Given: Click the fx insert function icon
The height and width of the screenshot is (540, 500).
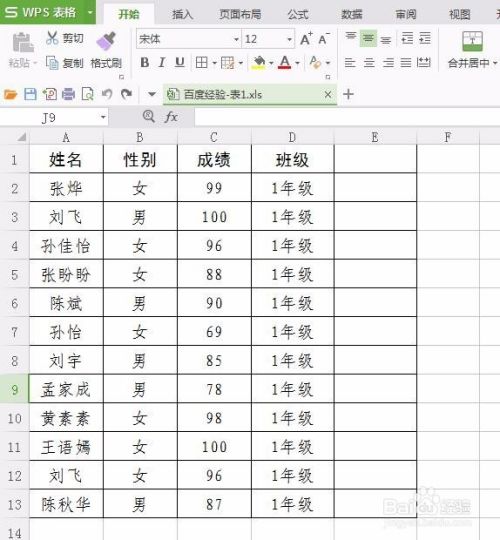Looking at the screenshot, I should 171,117.
